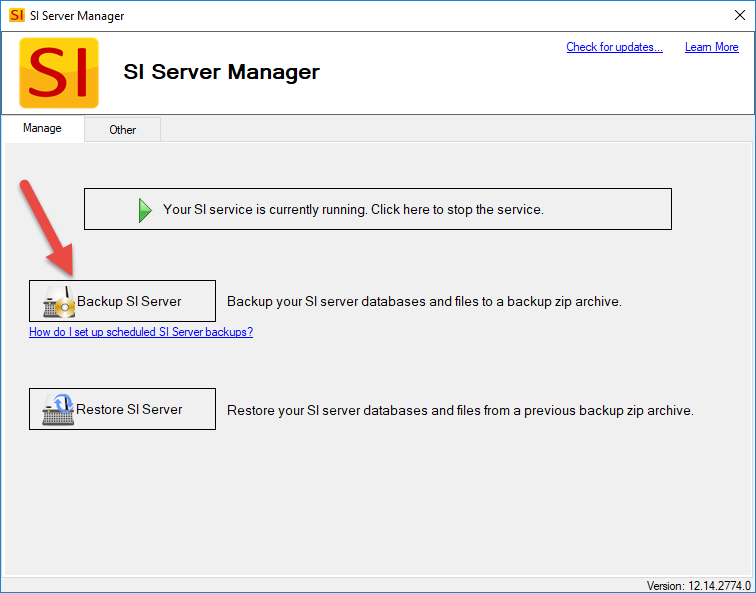The width and height of the screenshot is (756, 593).
Task: Open Check for updates link
Action: 614,47
